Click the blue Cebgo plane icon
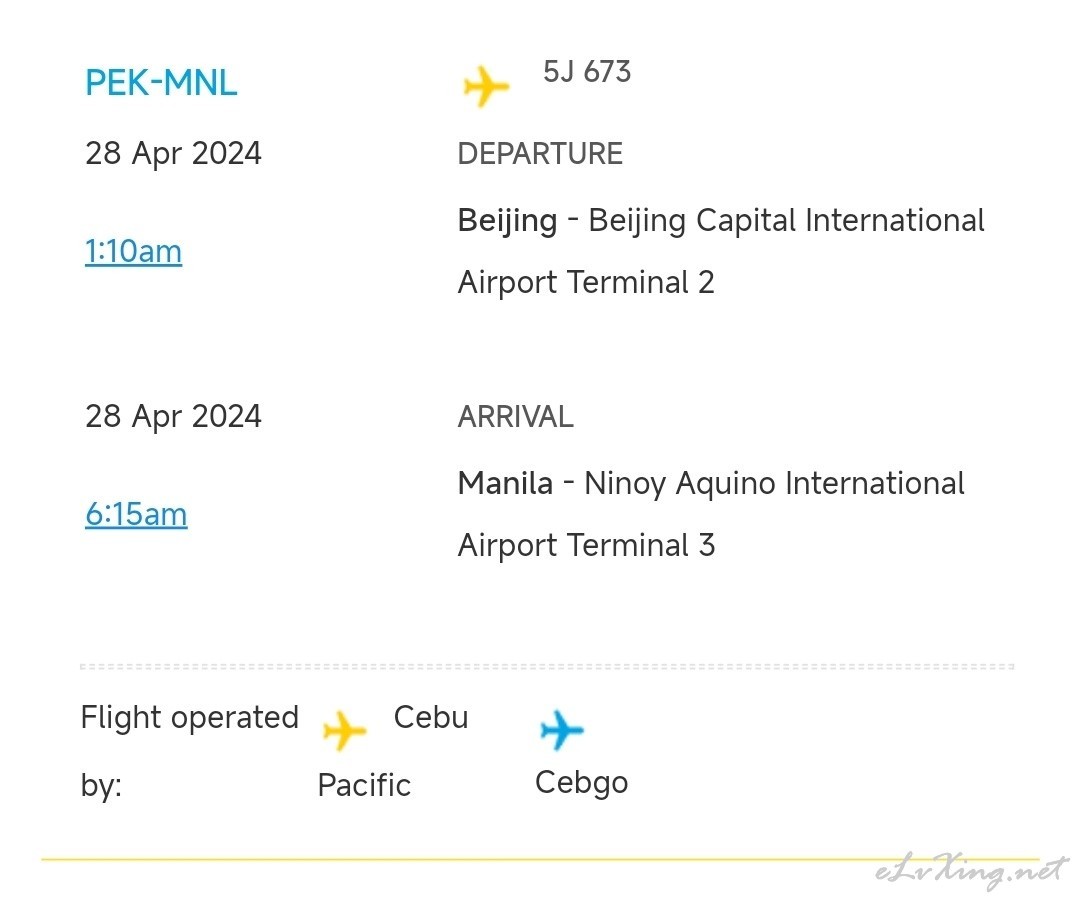 point(562,730)
